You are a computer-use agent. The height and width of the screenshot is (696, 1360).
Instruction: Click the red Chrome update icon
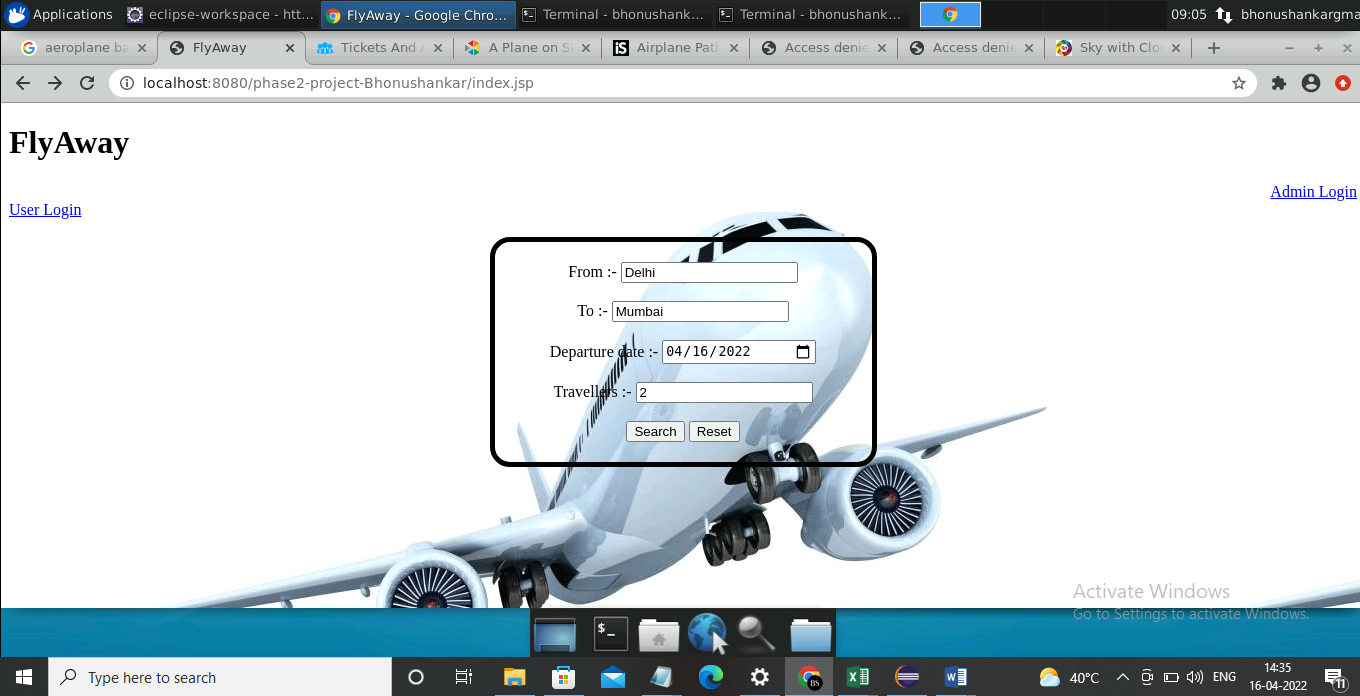(x=1343, y=83)
